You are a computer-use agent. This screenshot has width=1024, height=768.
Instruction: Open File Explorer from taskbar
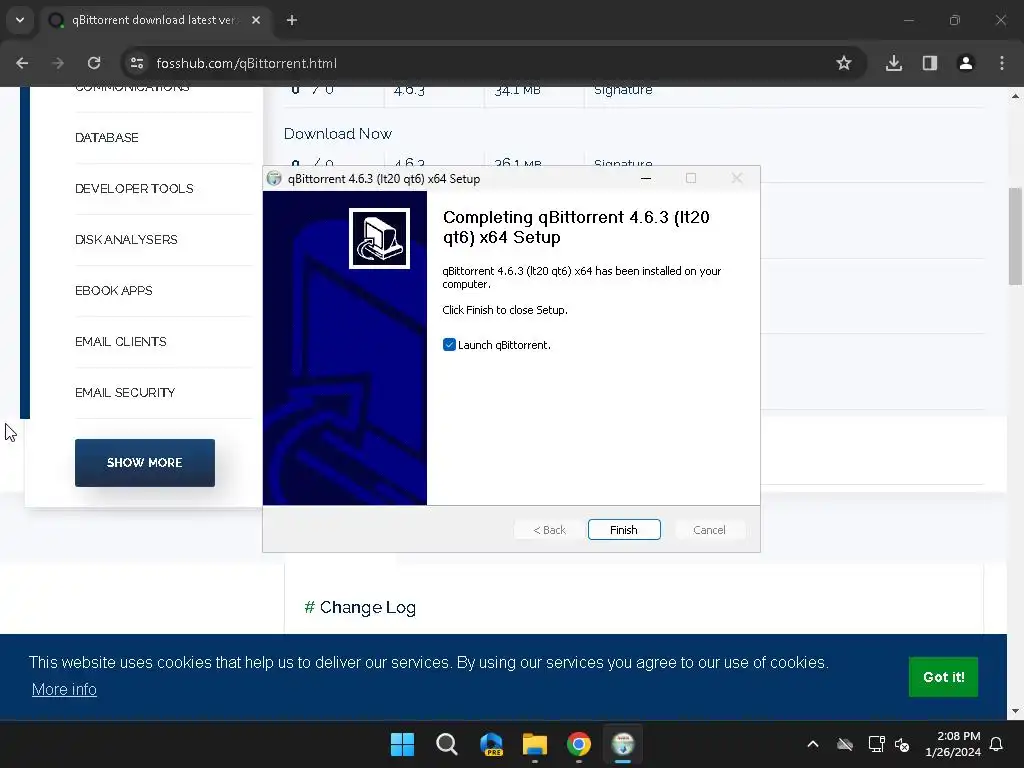pyautogui.click(x=535, y=744)
